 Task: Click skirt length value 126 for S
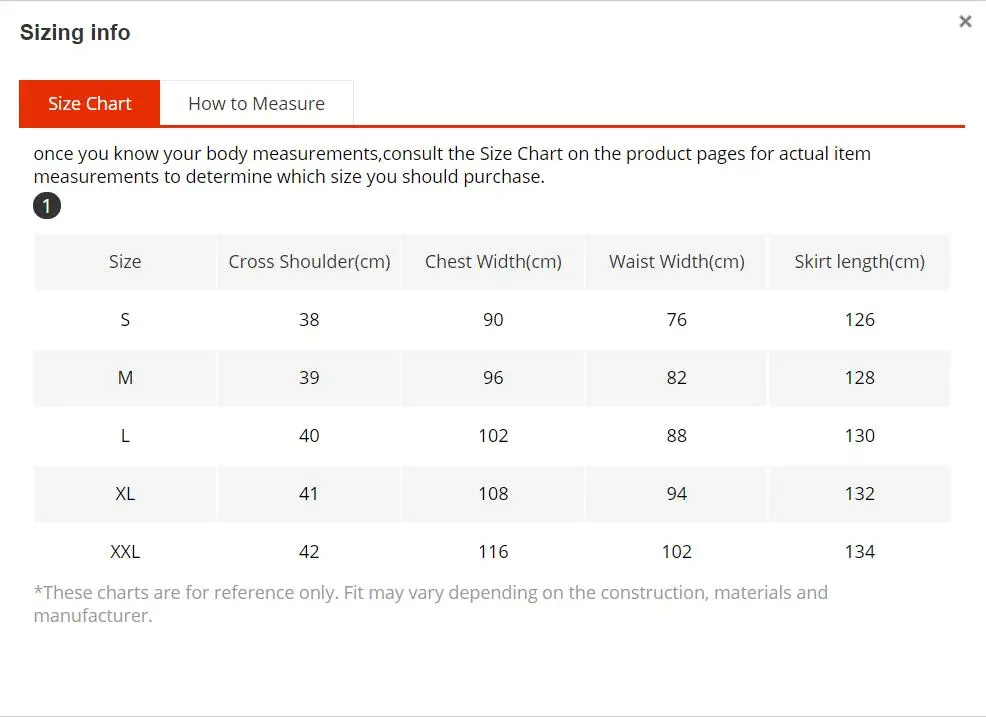click(x=860, y=320)
